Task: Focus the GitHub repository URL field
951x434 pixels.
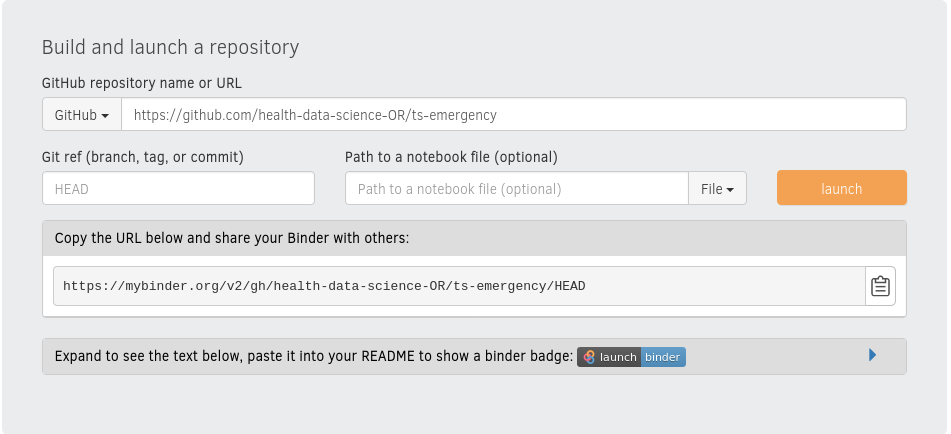Action: point(513,115)
